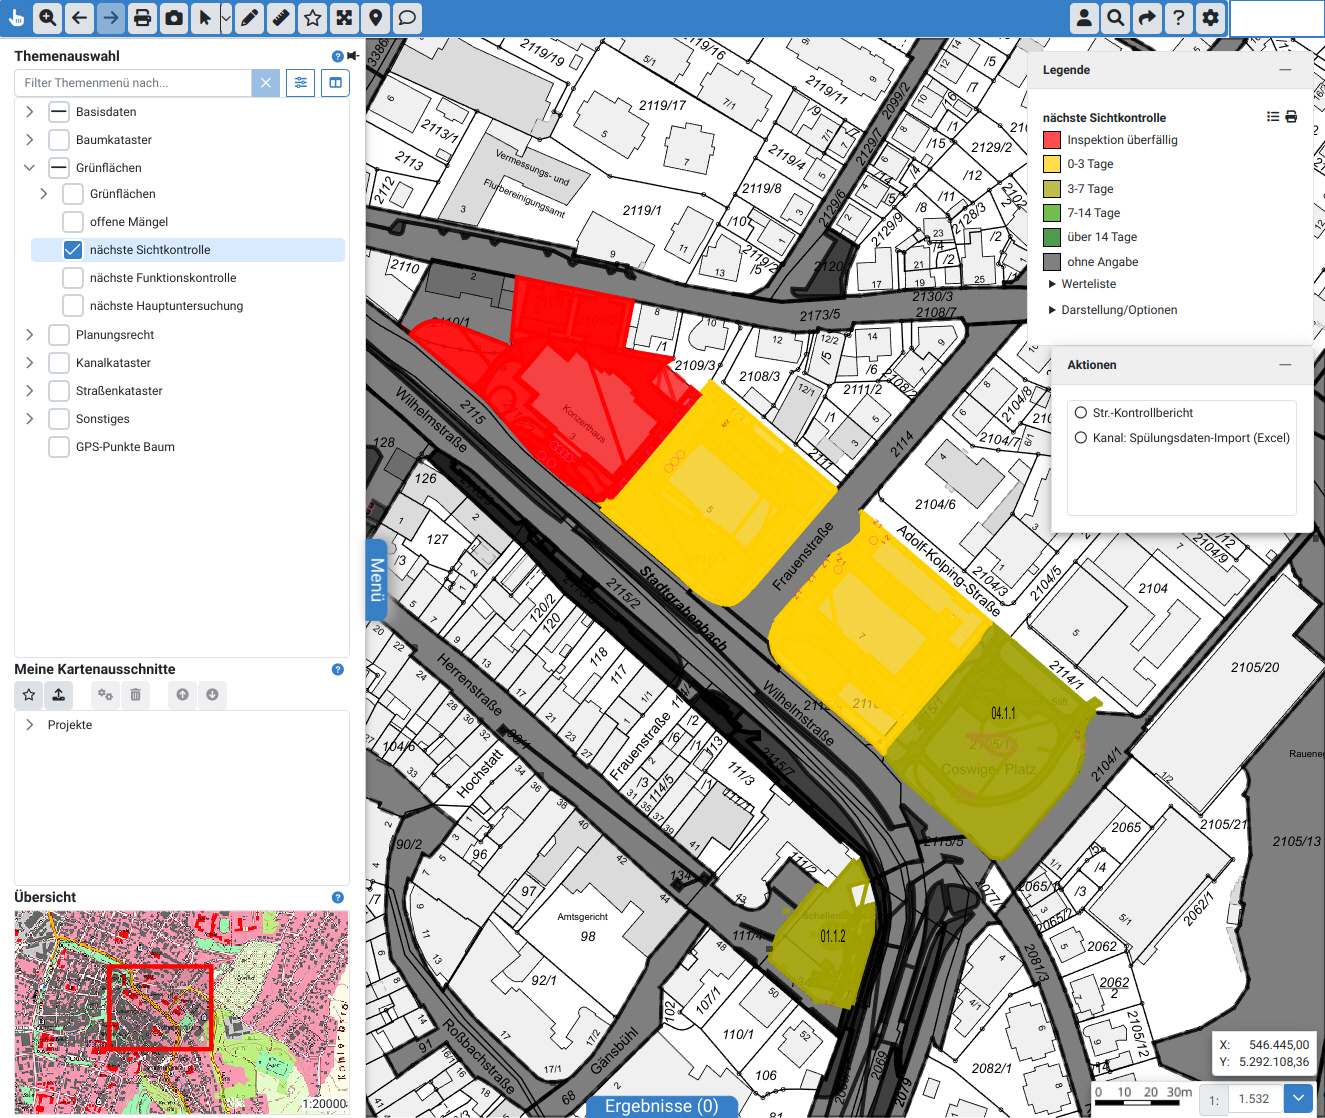Screen dimensions: 1325x1118
Task: Open the Ergebnisse (0) results tab
Action: (x=661, y=1106)
